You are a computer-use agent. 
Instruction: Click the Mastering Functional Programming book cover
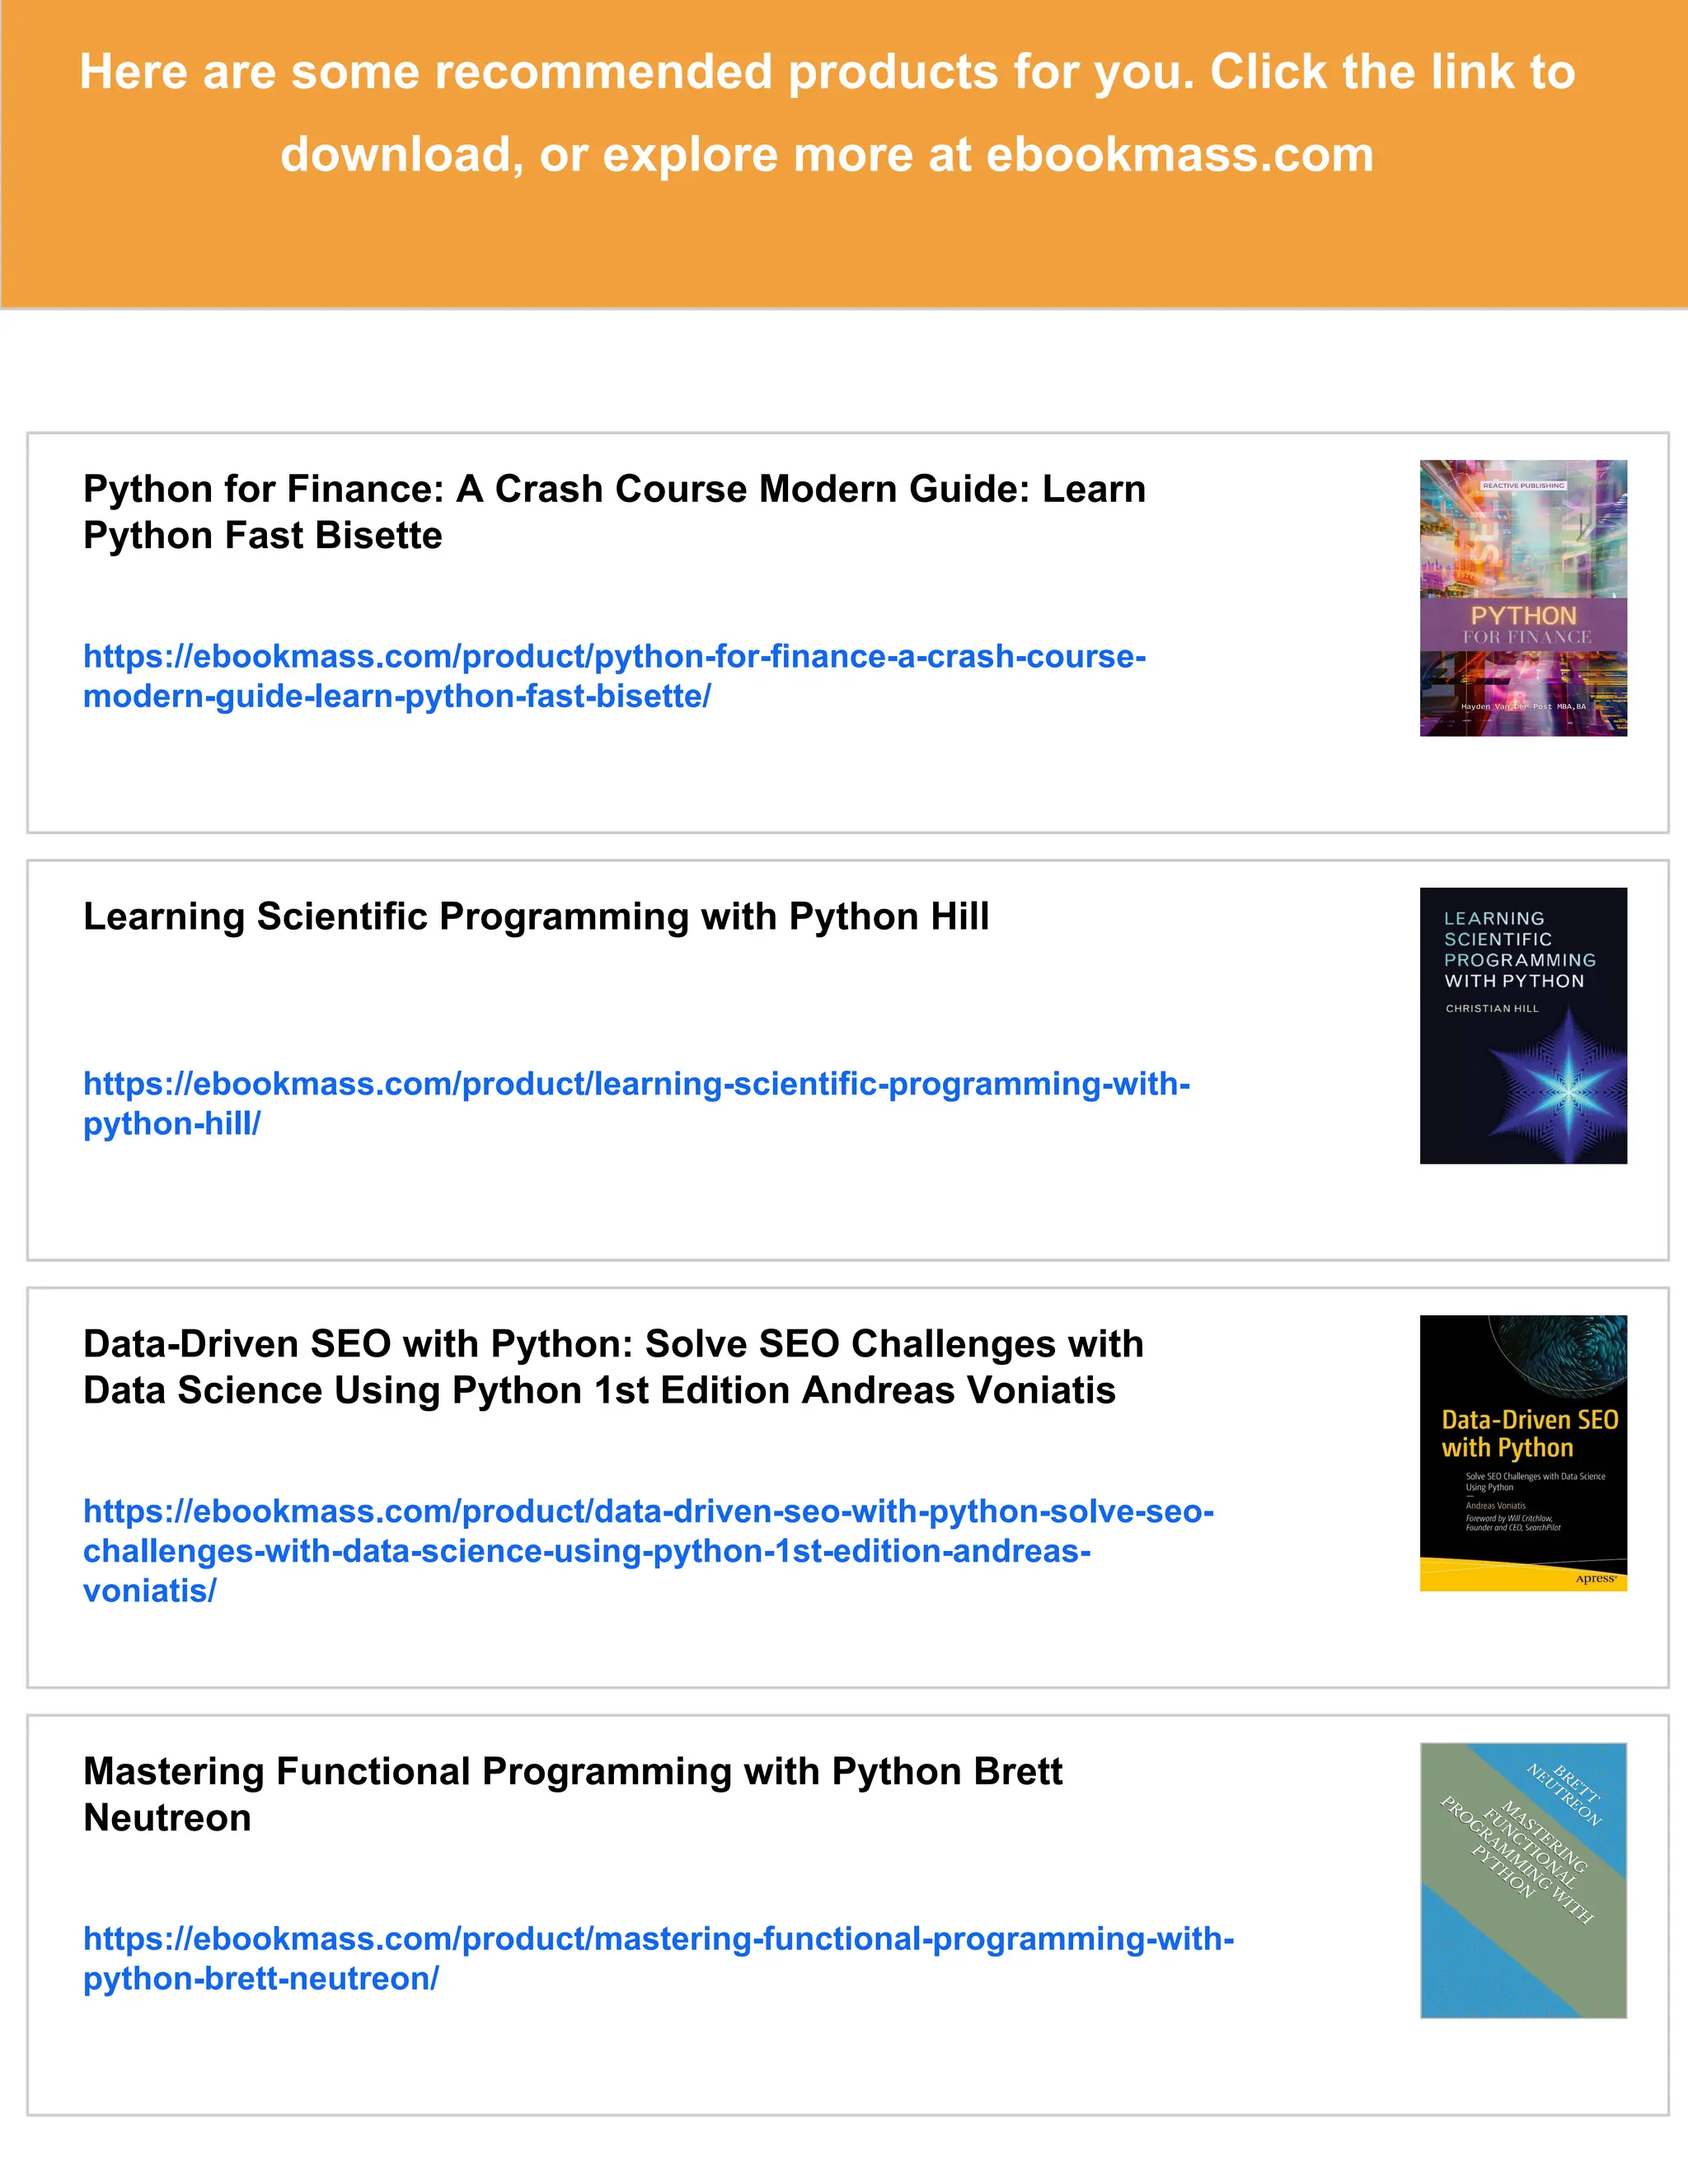coord(1522,1880)
